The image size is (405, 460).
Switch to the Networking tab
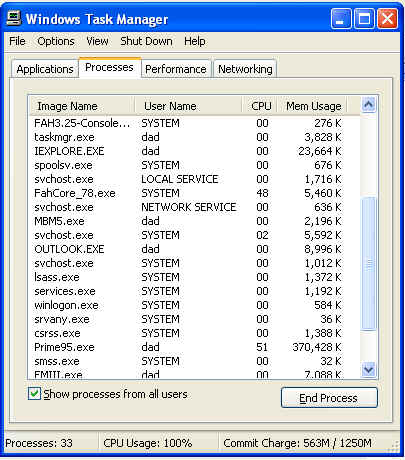[245, 69]
